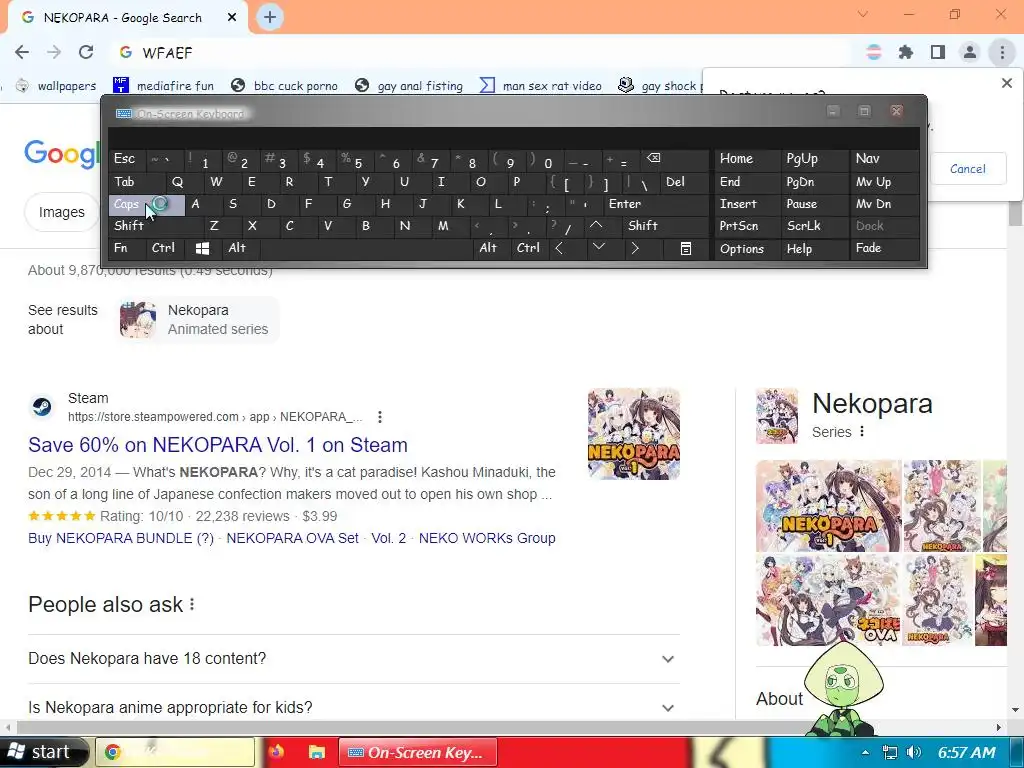Select the Images search filter tab
This screenshot has width=1024, height=768.
tap(61, 212)
